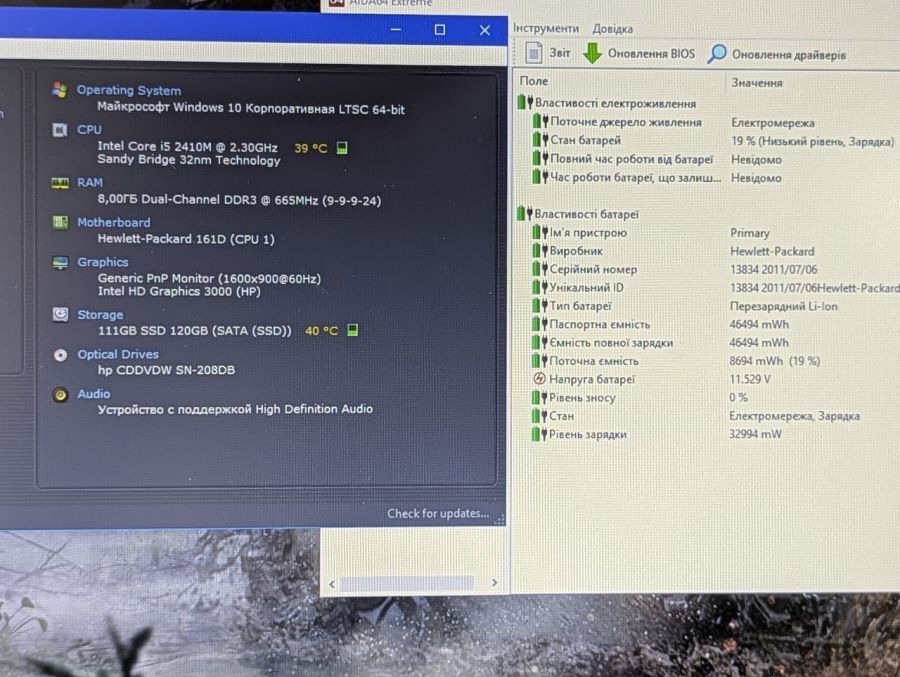
Task: Click battery icon beside Виробник row
Action: (x=540, y=250)
